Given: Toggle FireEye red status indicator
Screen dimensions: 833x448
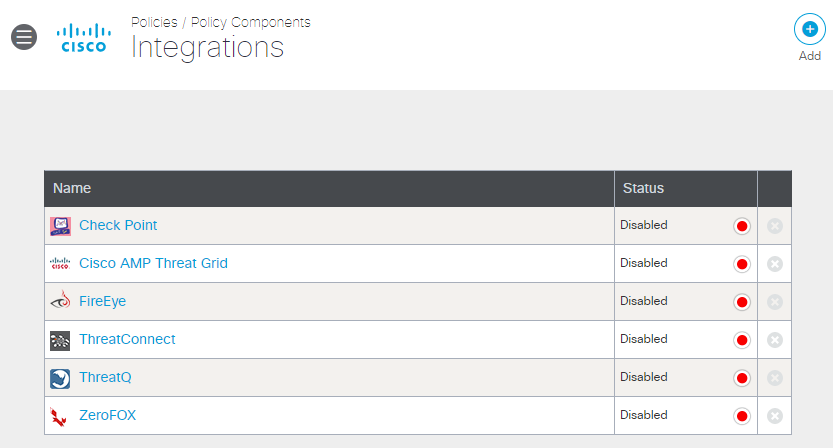Looking at the screenshot, I should tap(742, 302).
